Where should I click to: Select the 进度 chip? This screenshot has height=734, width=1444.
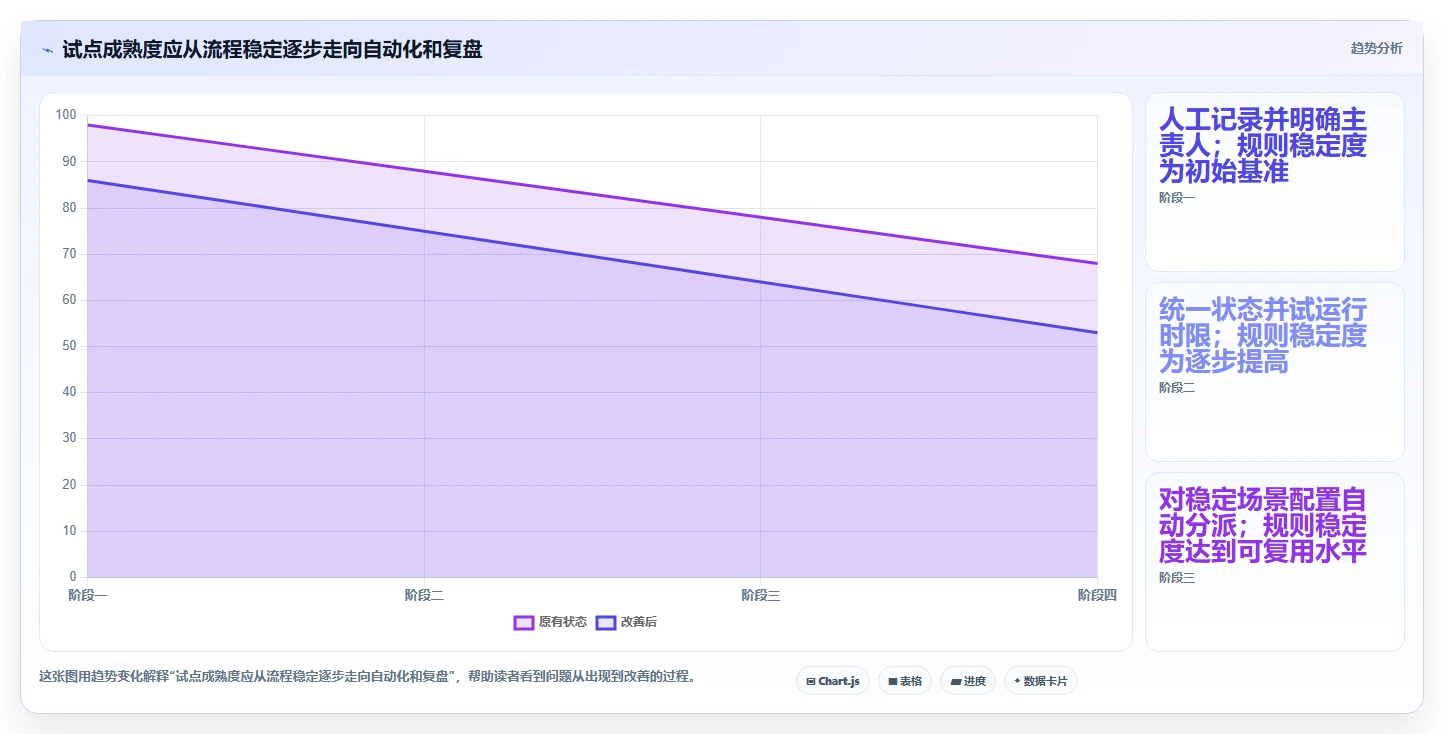[968, 681]
